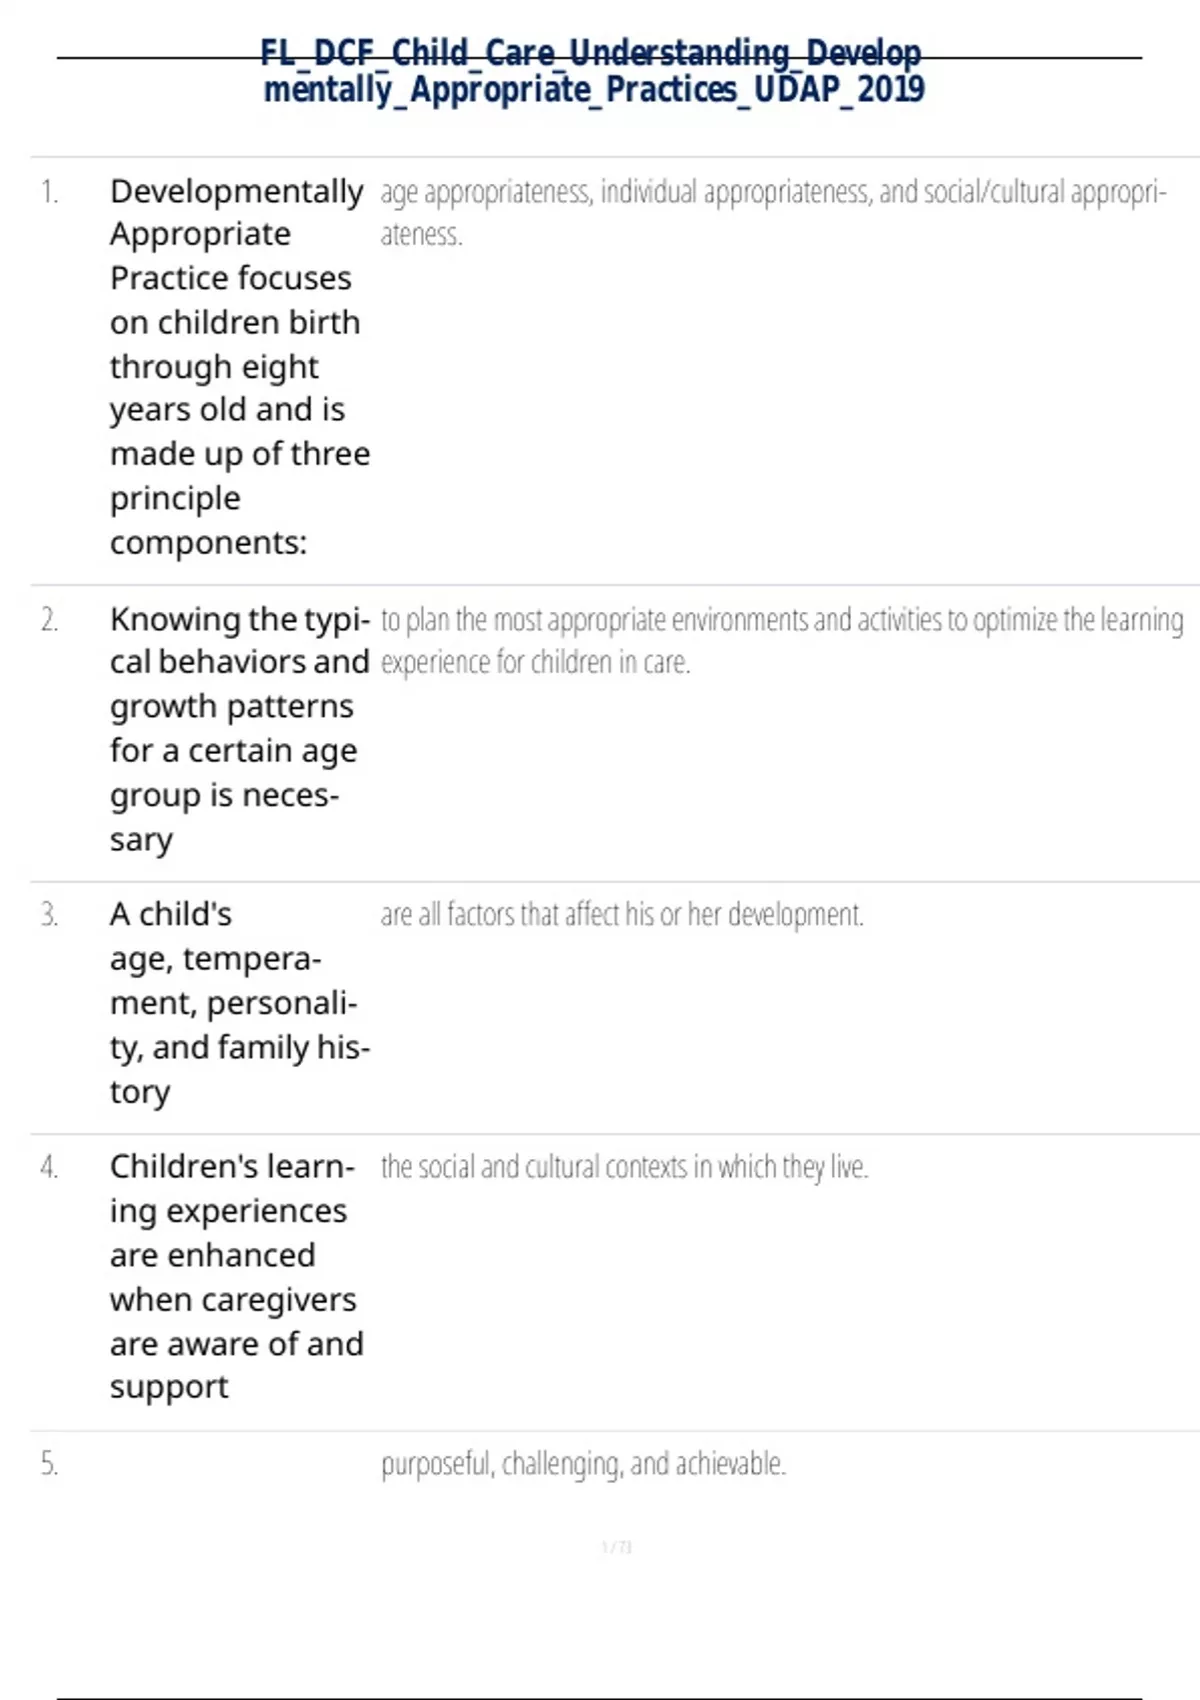The image size is (1200, 1700).
Task: Click the faint '1 / 73' page indicator
Action: 617,1547
